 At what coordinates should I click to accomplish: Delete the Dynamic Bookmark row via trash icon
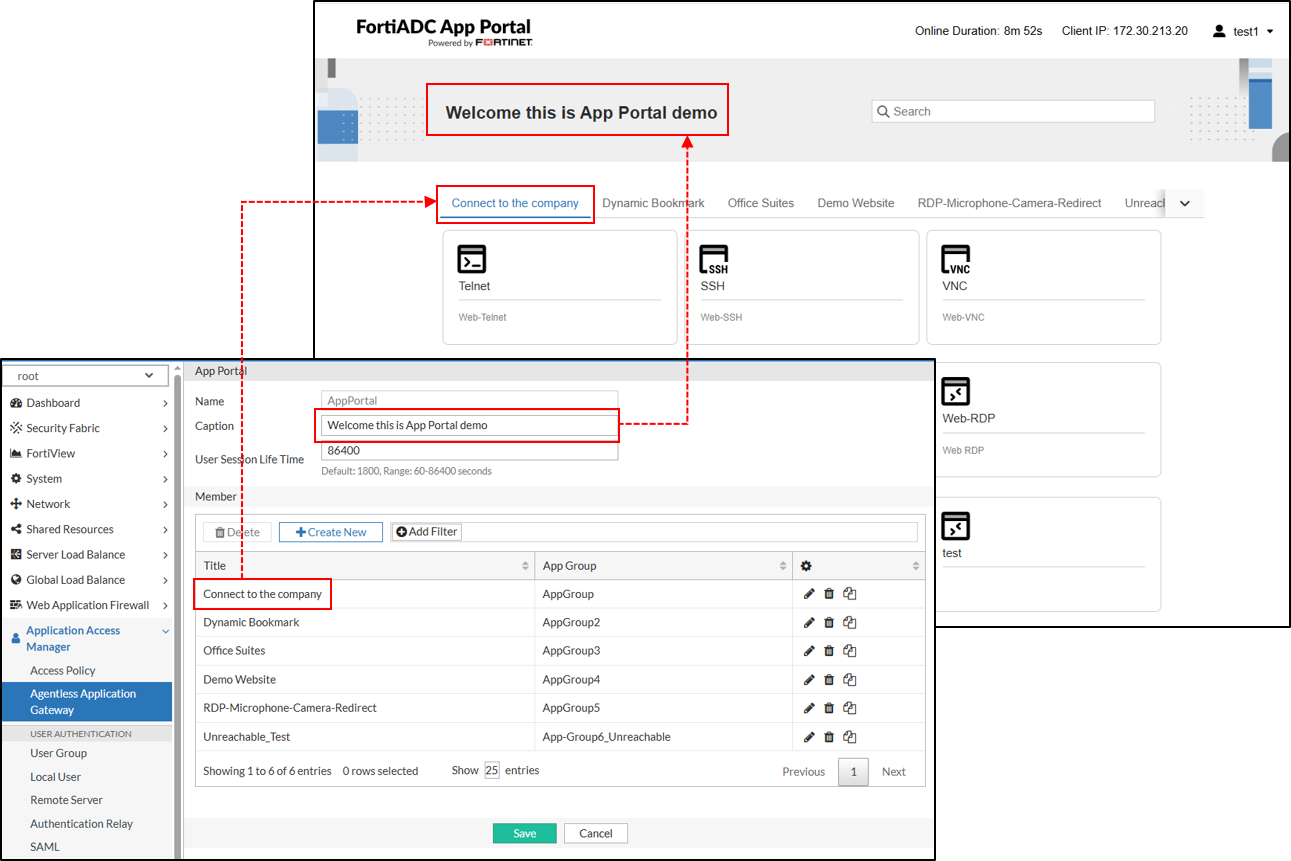(x=829, y=623)
